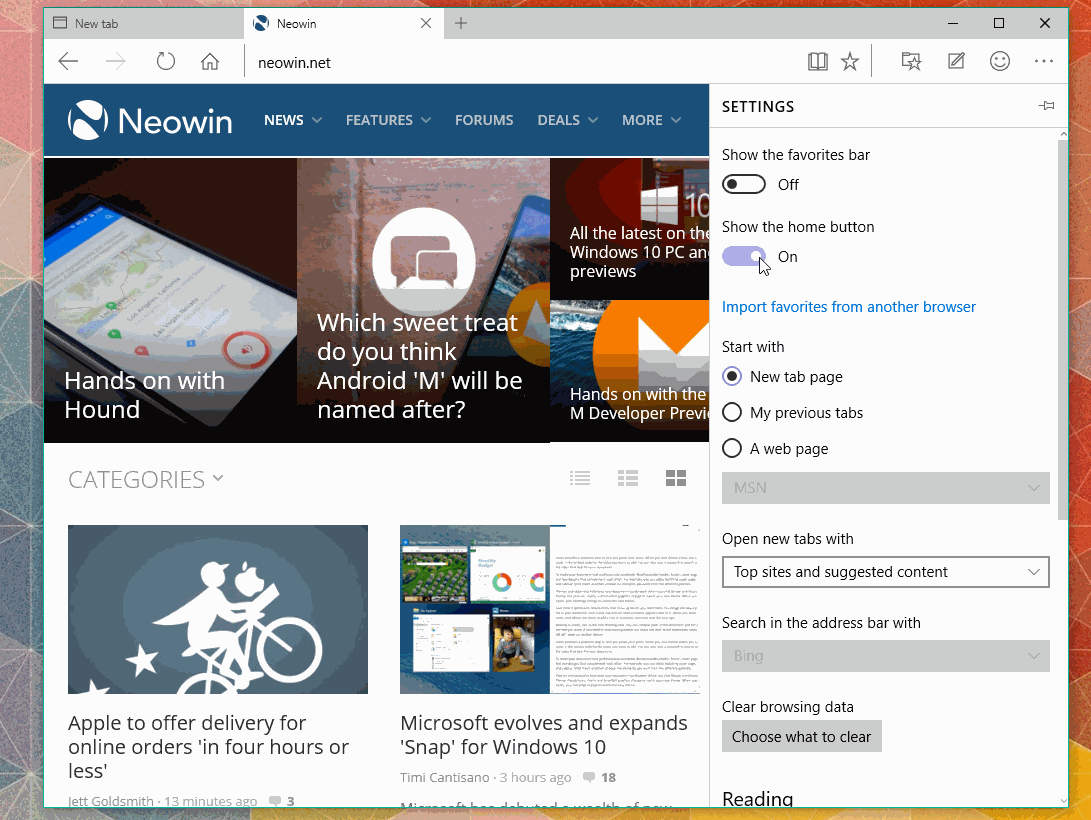1091x820 pixels.
Task: Select A web page radio option
Action: pyautogui.click(x=775, y=449)
